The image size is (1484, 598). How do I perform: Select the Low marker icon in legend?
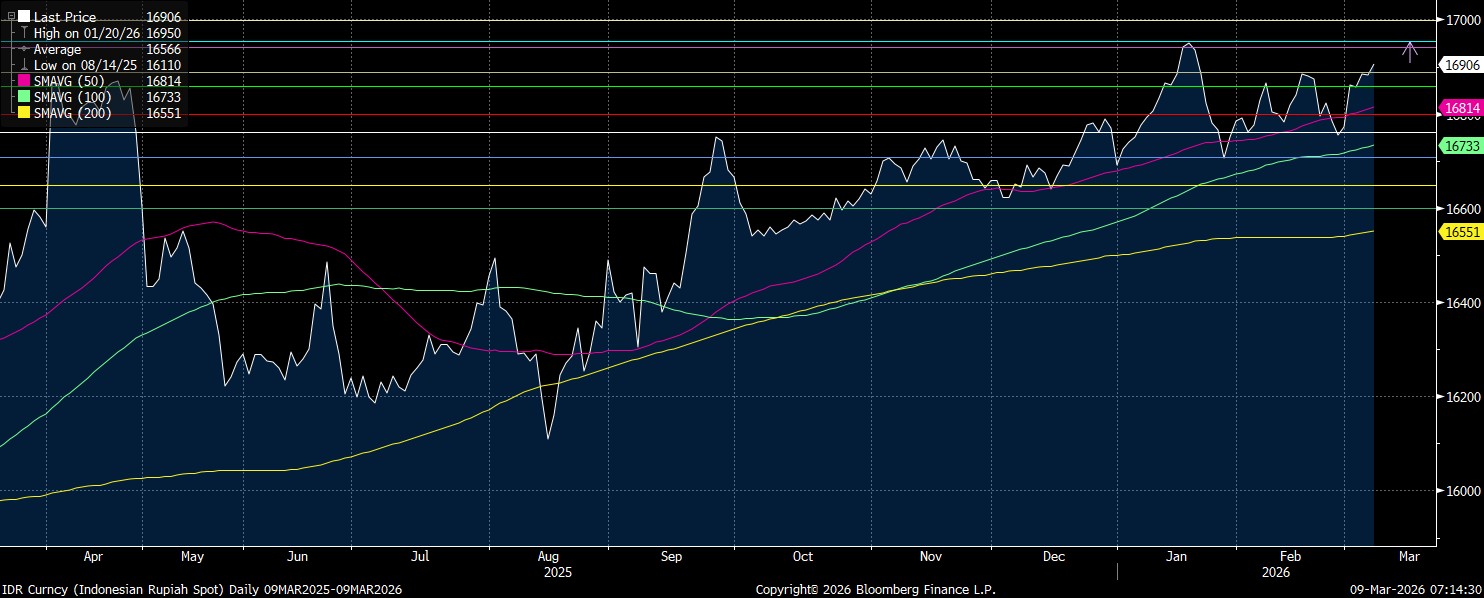click(x=24, y=65)
